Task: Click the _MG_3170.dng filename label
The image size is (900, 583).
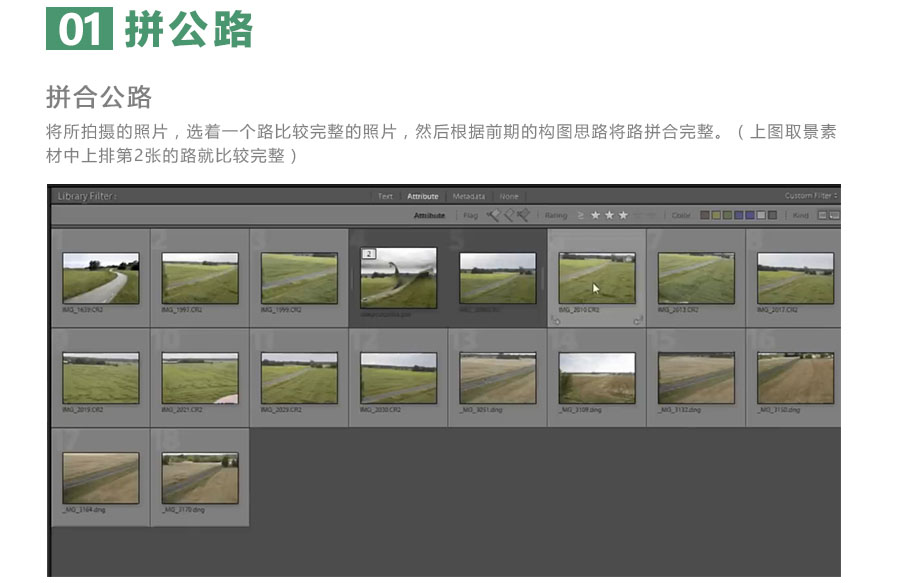Action: coord(183,510)
